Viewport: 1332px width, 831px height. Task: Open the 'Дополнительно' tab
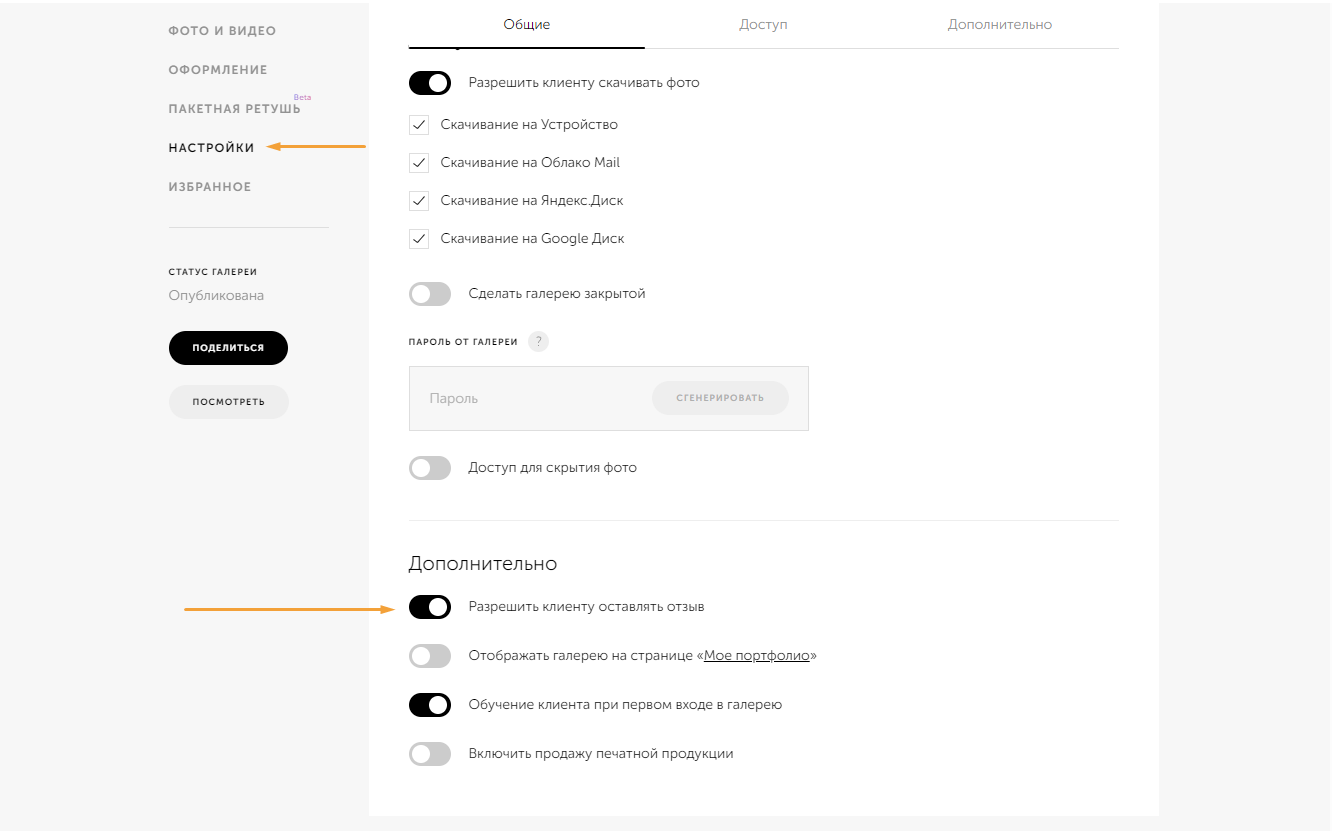(x=1000, y=24)
